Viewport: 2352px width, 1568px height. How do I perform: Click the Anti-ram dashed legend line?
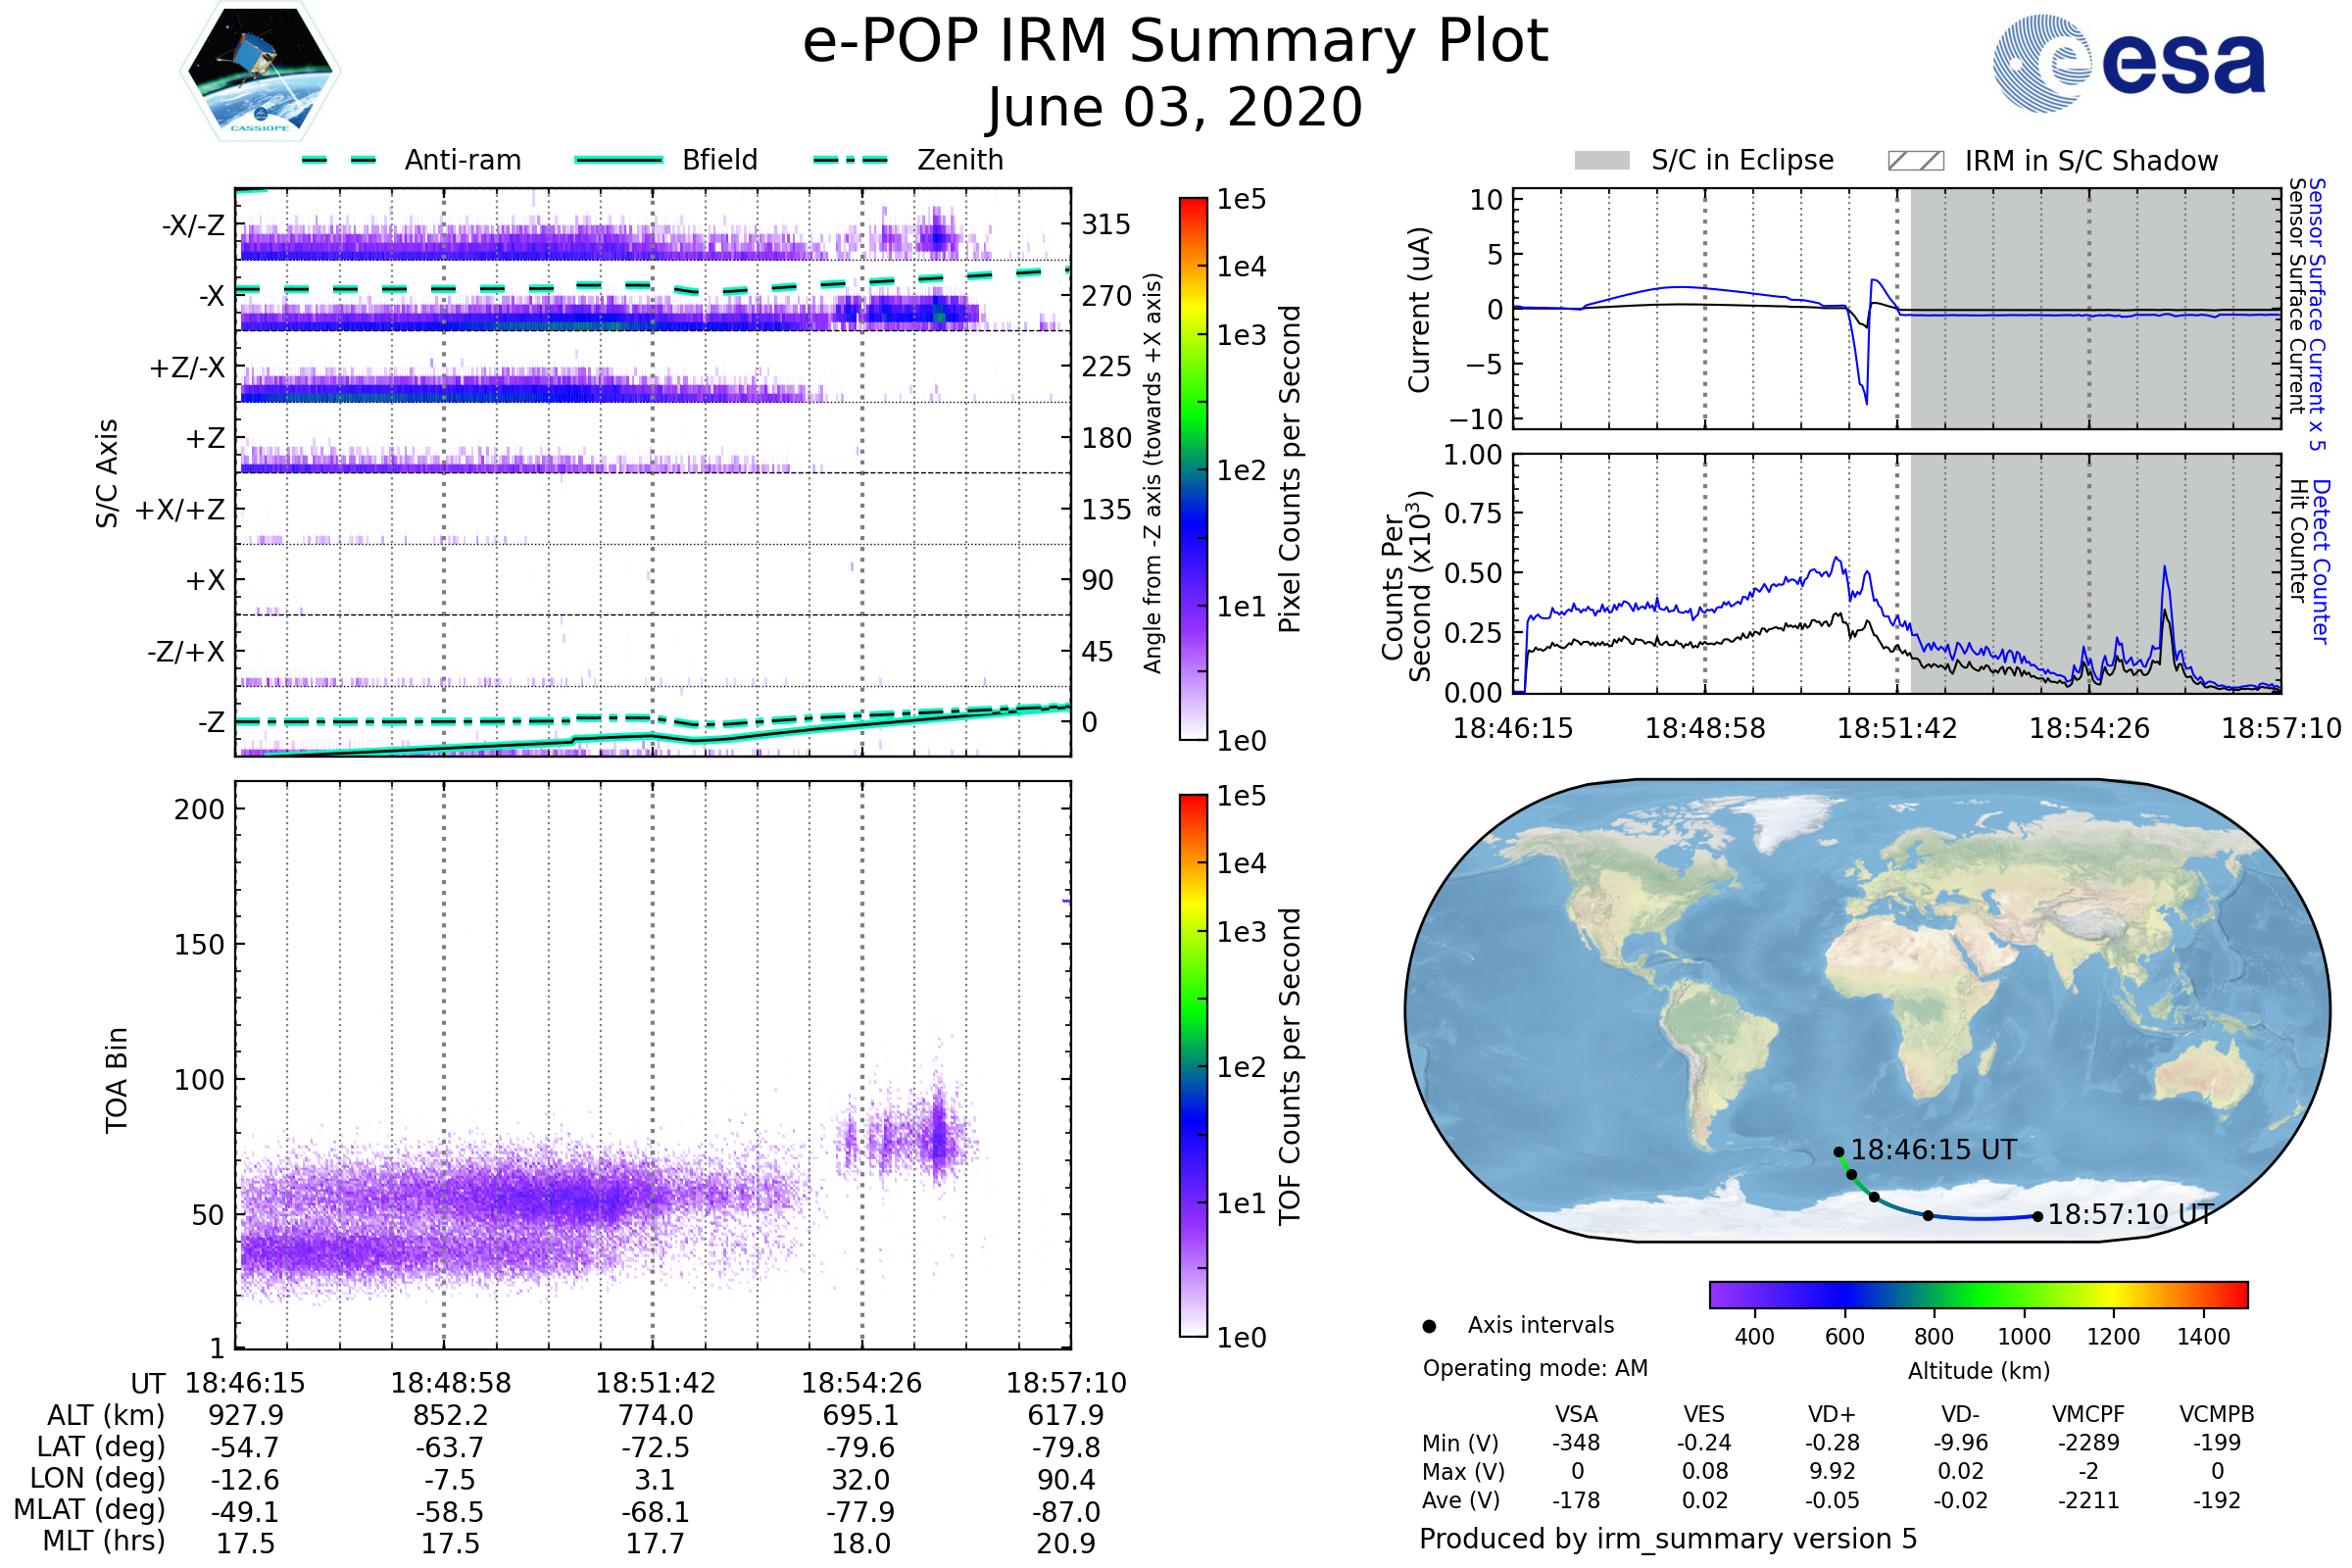click(x=339, y=160)
